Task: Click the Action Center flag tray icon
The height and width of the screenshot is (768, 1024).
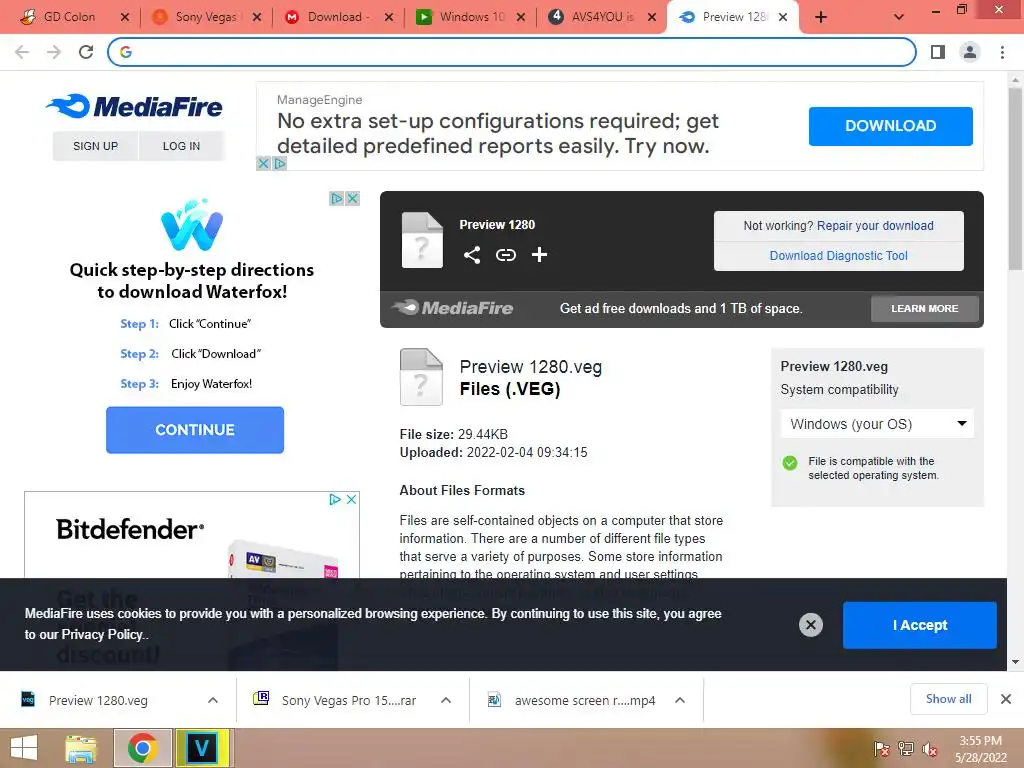Action: pos(881,749)
